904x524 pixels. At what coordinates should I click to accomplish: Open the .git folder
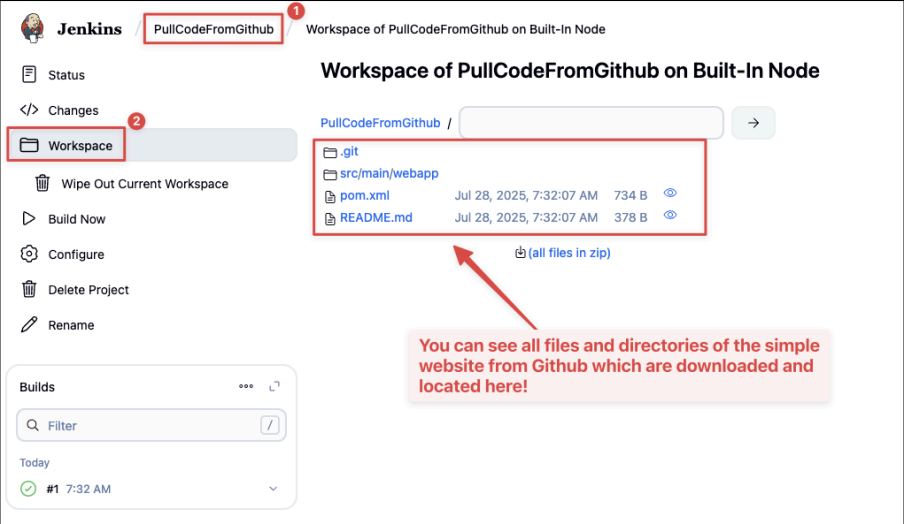(349, 151)
